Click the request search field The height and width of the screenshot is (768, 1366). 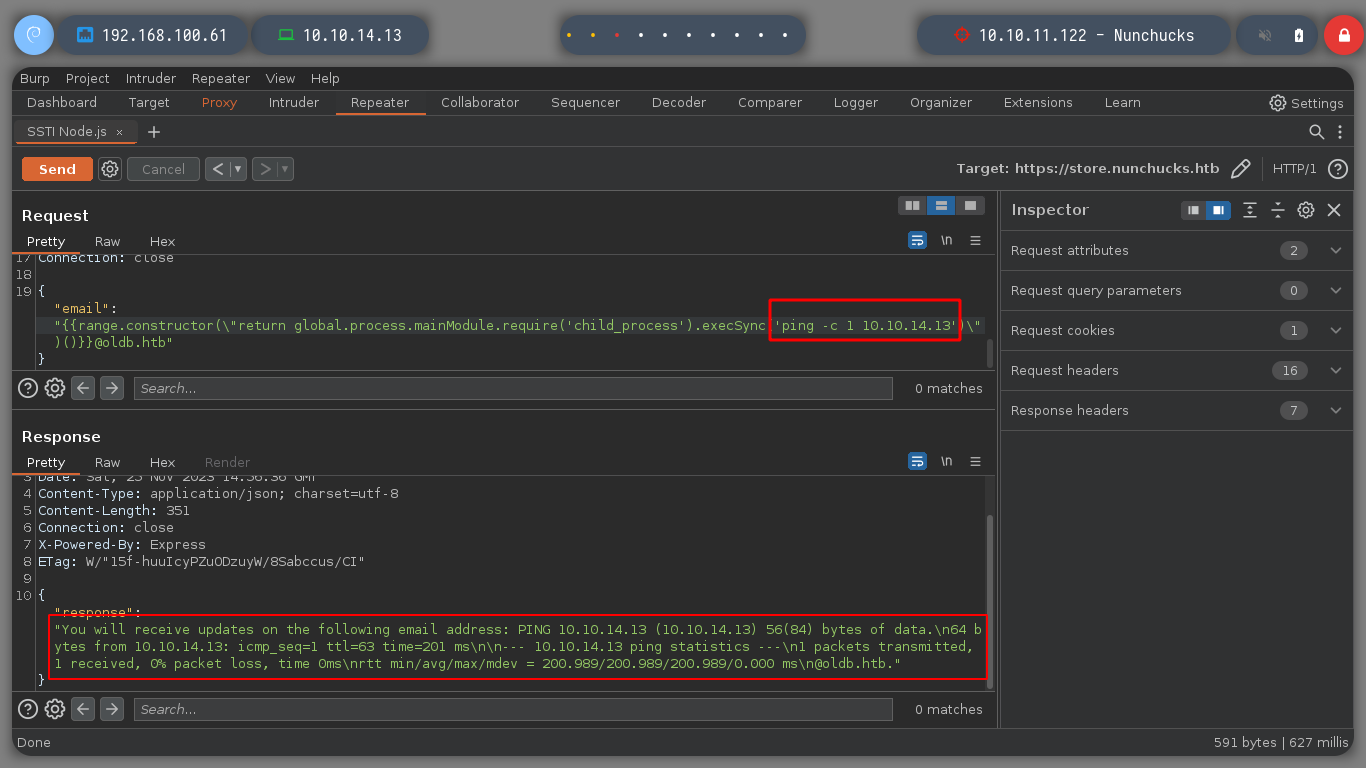(513, 388)
